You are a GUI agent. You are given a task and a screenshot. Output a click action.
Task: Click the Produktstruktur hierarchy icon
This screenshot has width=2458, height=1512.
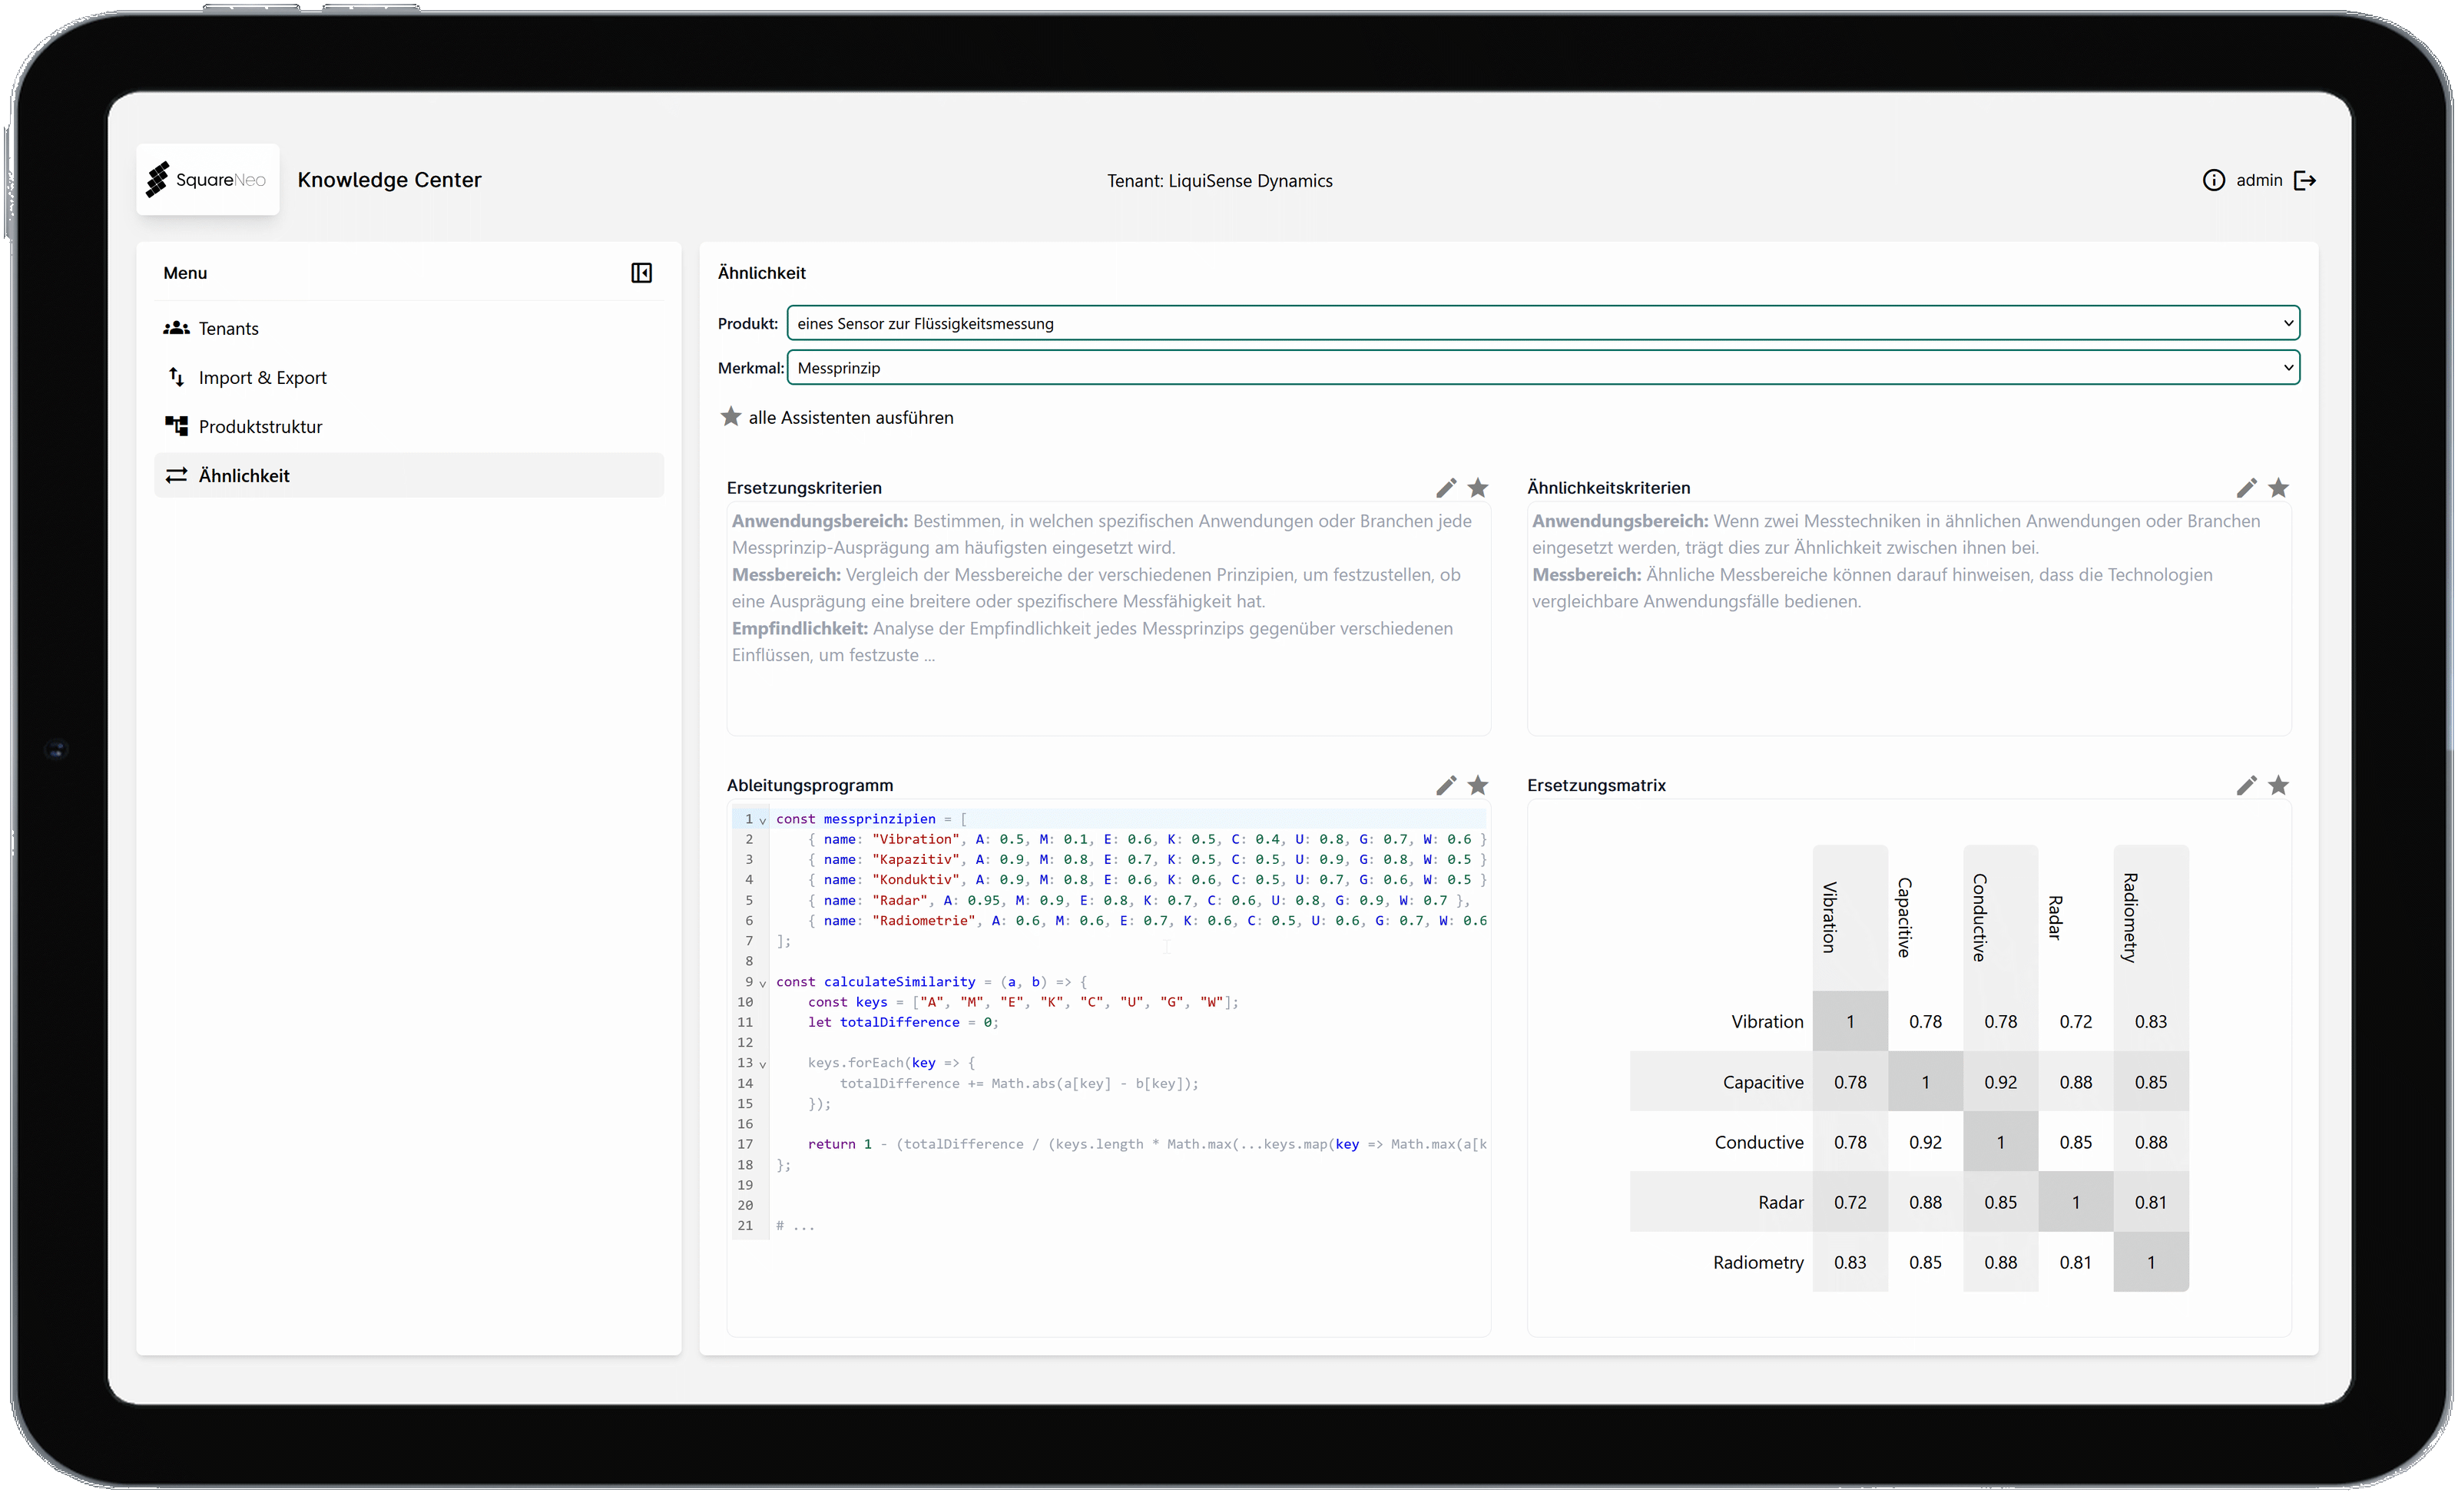click(x=176, y=426)
